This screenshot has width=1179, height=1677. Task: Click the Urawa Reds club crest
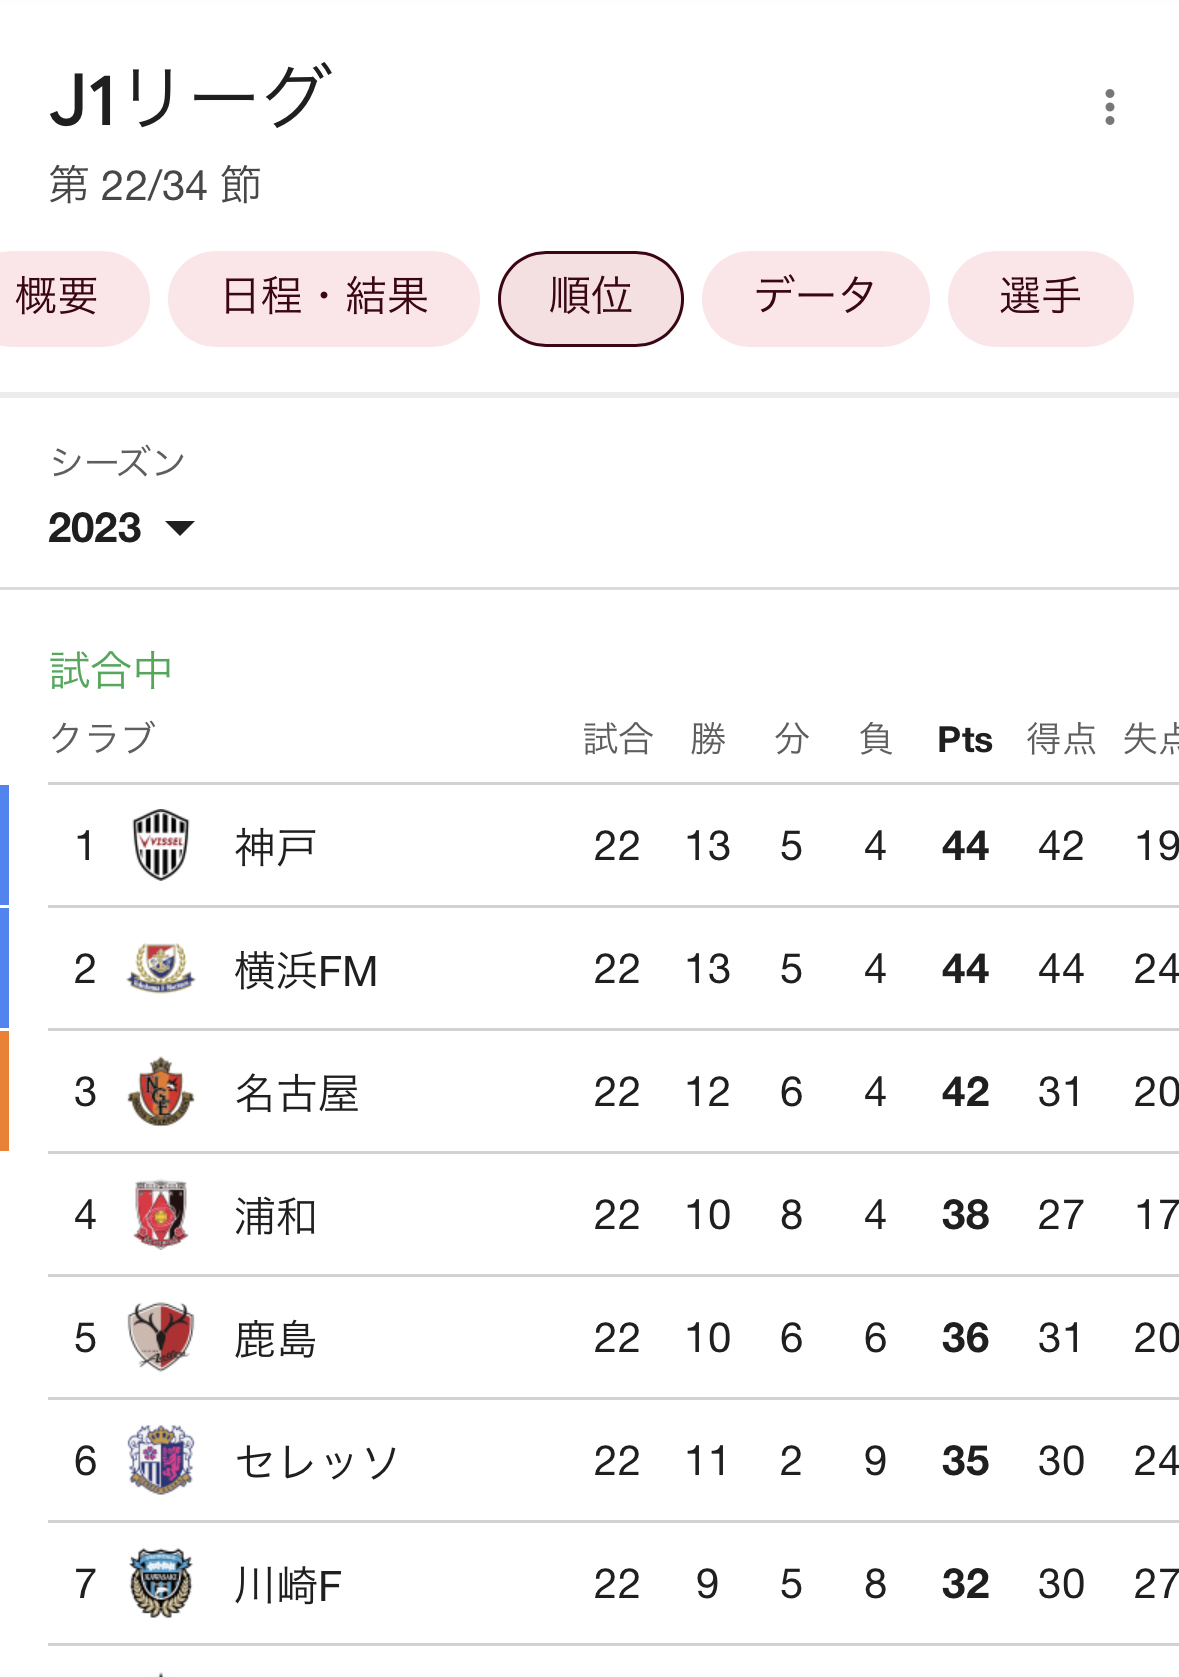pyautogui.click(x=160, y=1214)
